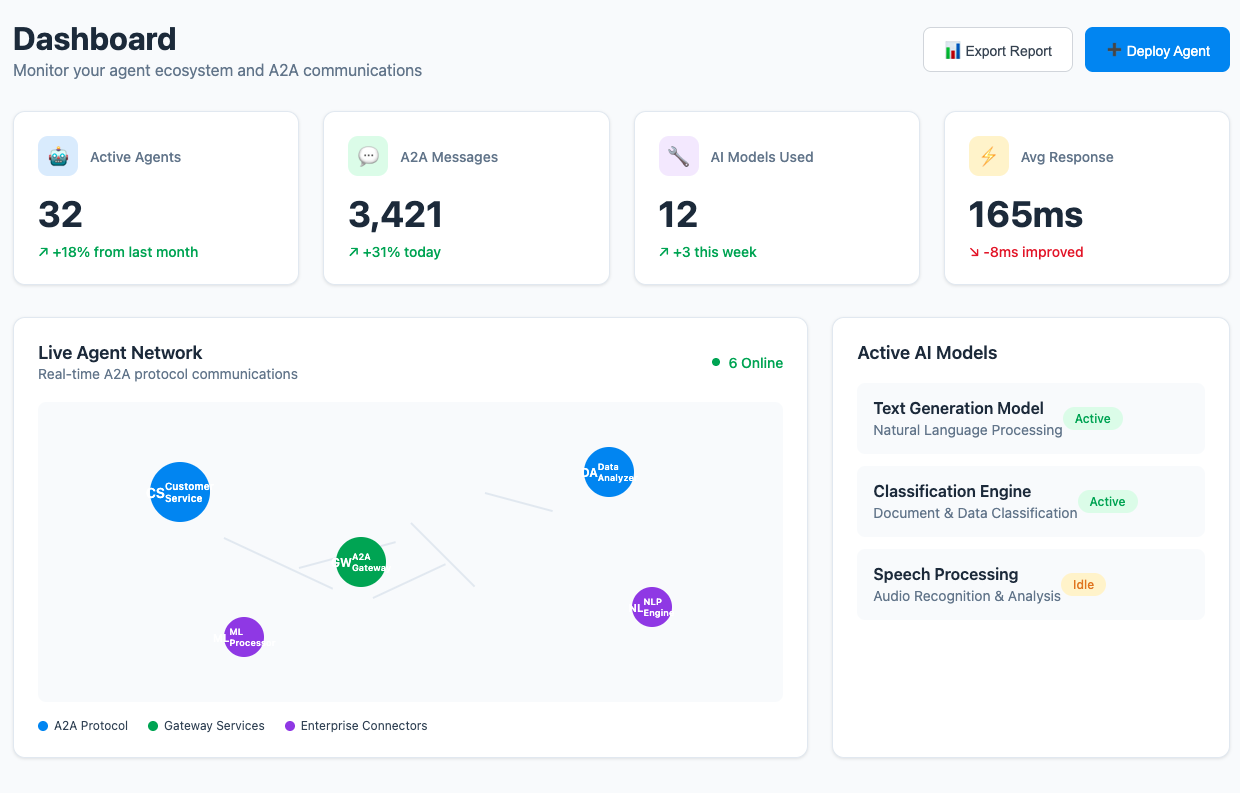Select the purple ML Processor node
The image size is (1240, 793).
tap(244, 637)
